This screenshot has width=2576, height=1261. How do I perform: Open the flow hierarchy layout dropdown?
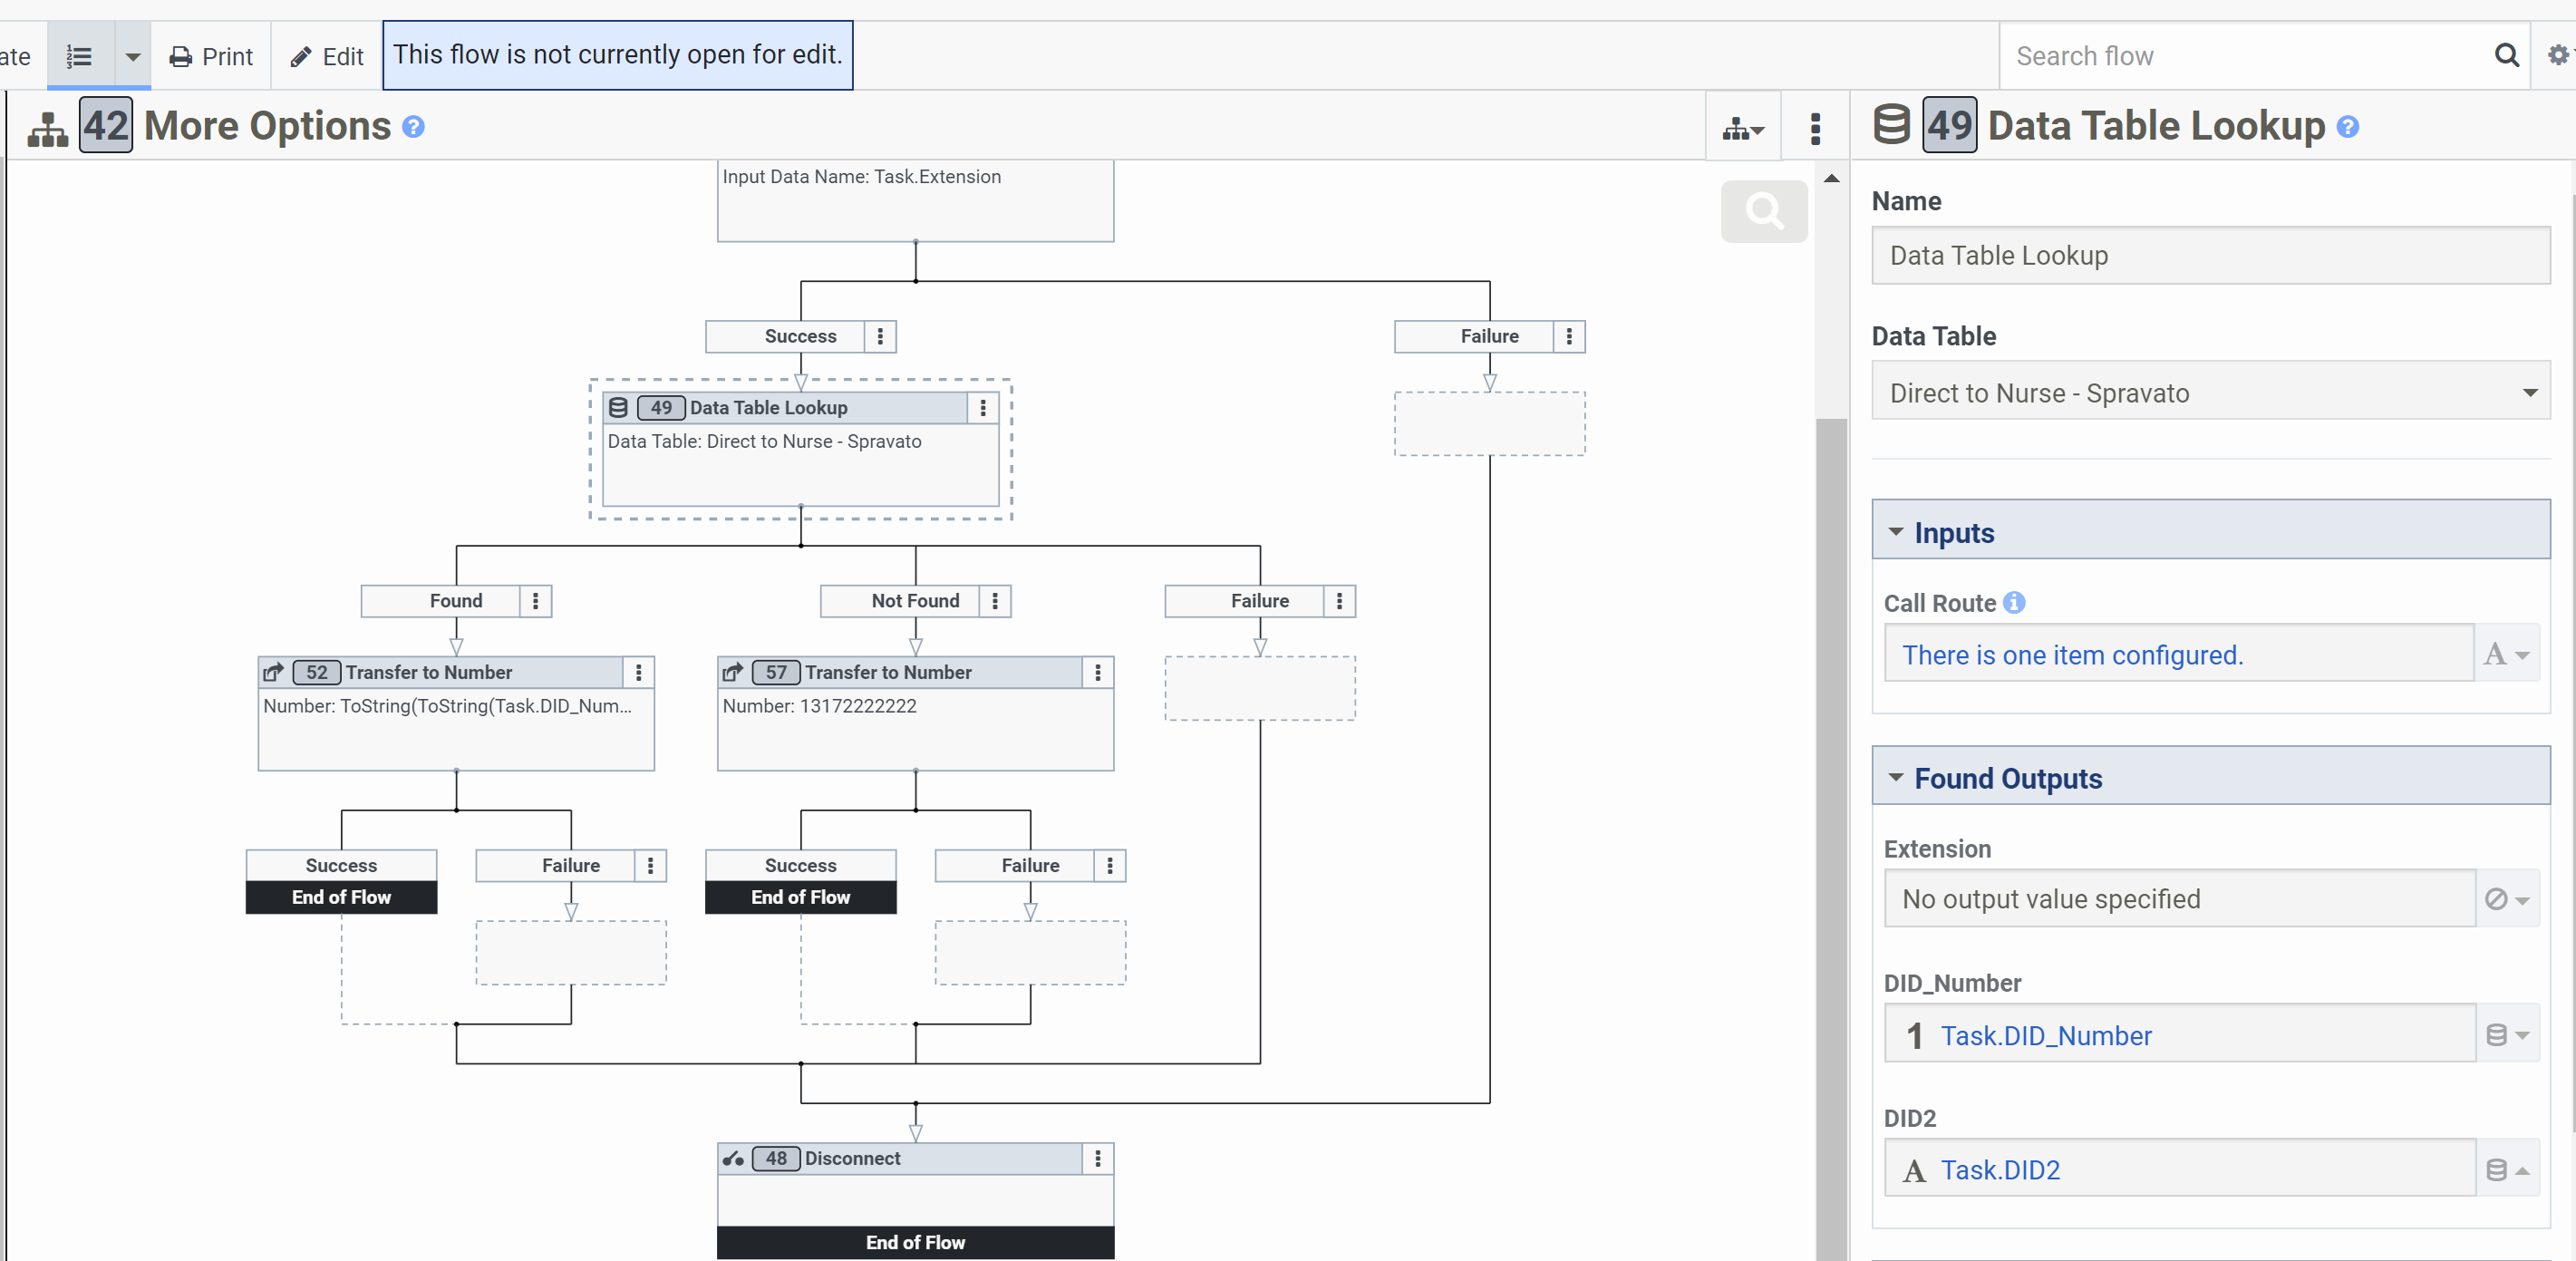point(1743,128)
